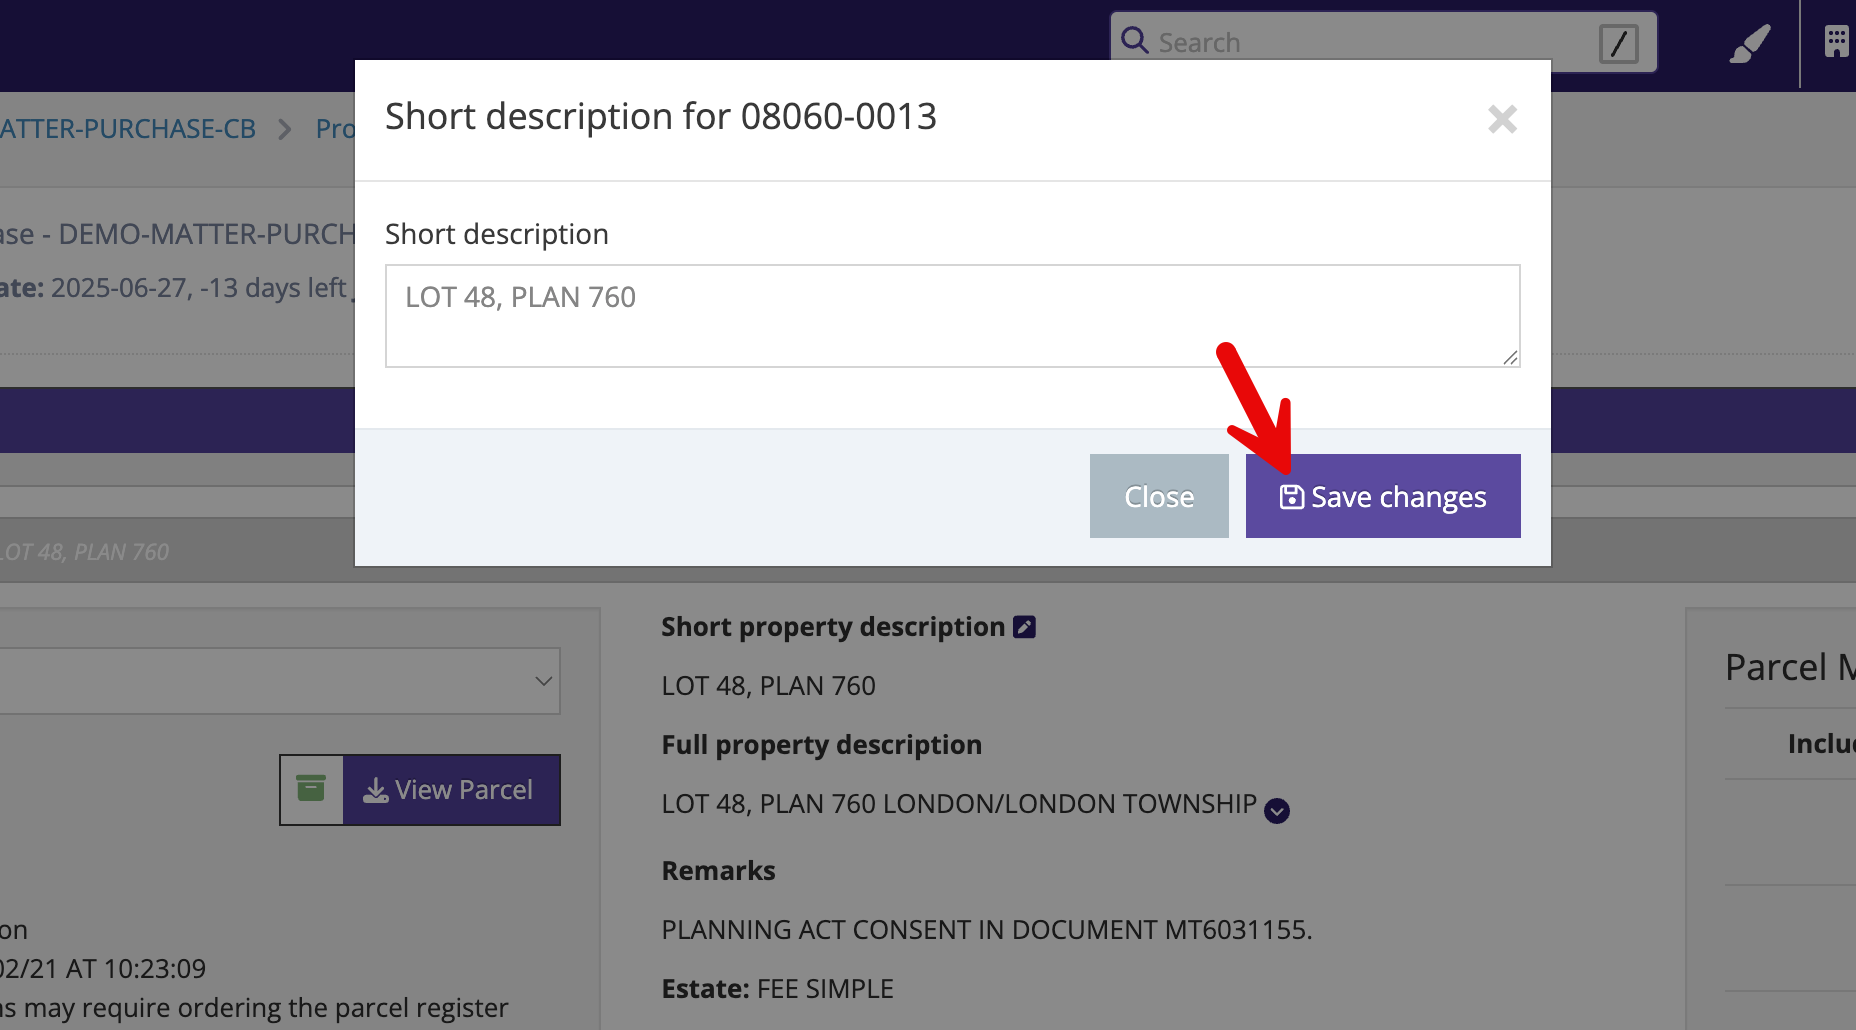Viewport: 1856px width, 1030px height.
Task: Open the 'Pro' breadcrumb link
Action: [335, 129]
